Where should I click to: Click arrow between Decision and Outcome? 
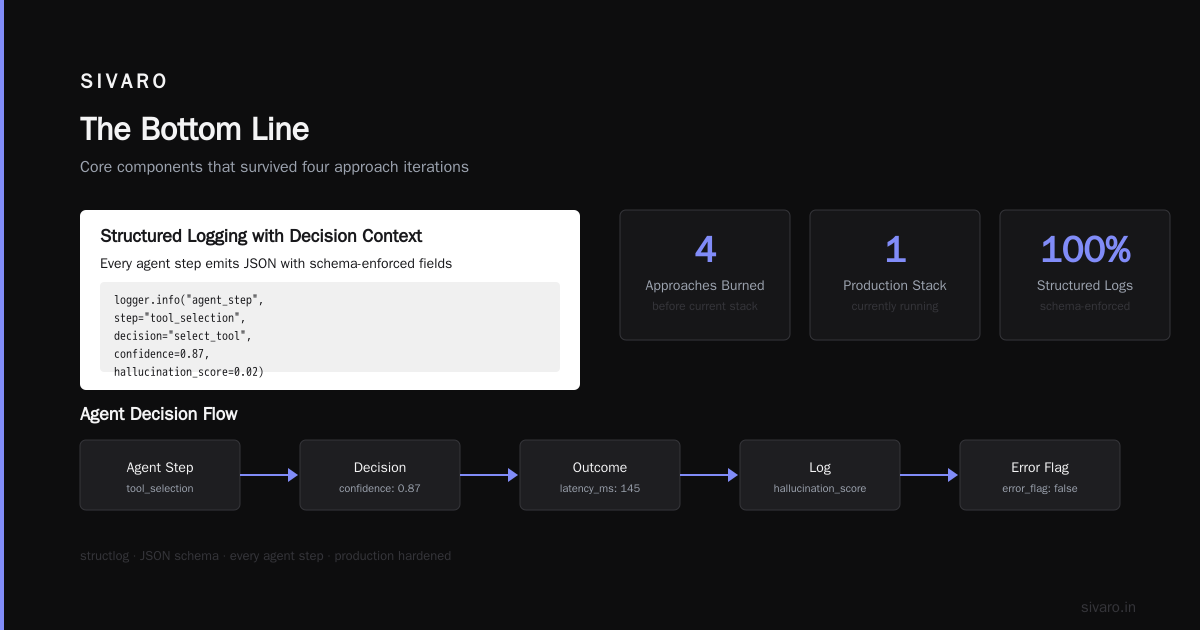(x=490, y=475)
